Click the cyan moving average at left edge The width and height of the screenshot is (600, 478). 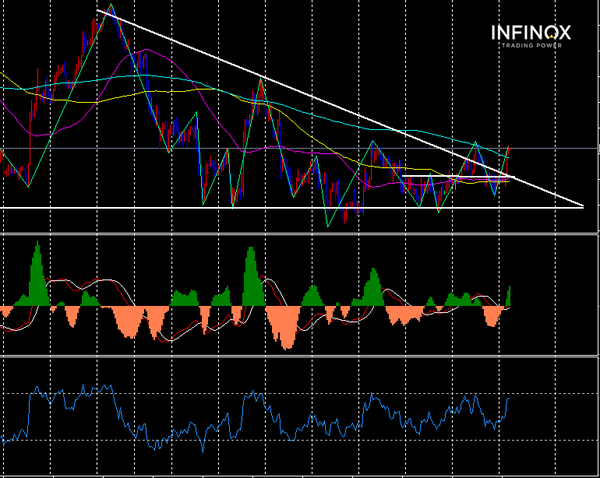point(4,87)
